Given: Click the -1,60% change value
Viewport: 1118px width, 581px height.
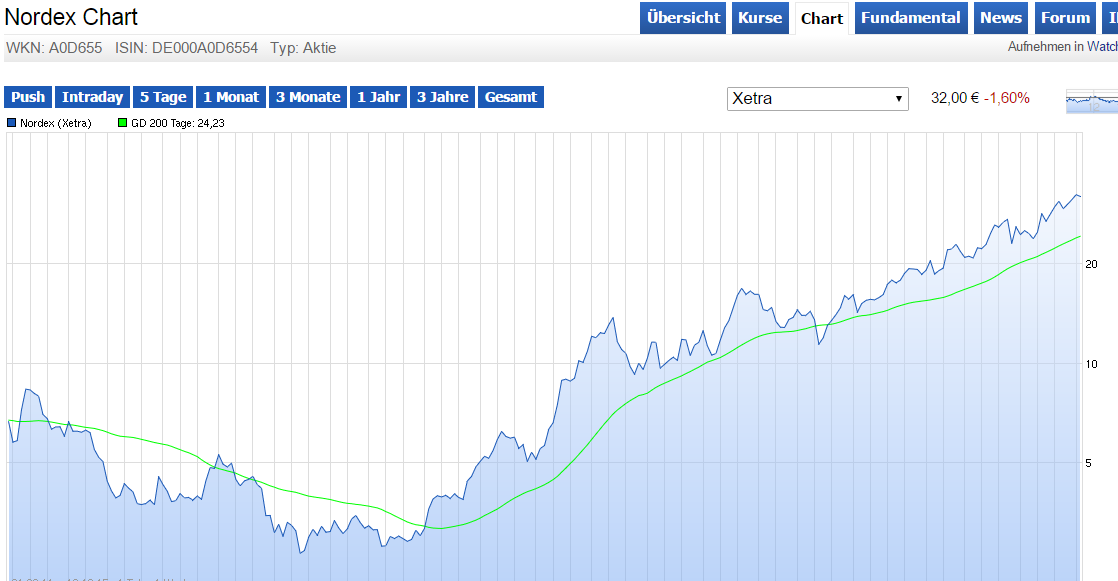Looking at the screenshot, I should pos(1007,98).
